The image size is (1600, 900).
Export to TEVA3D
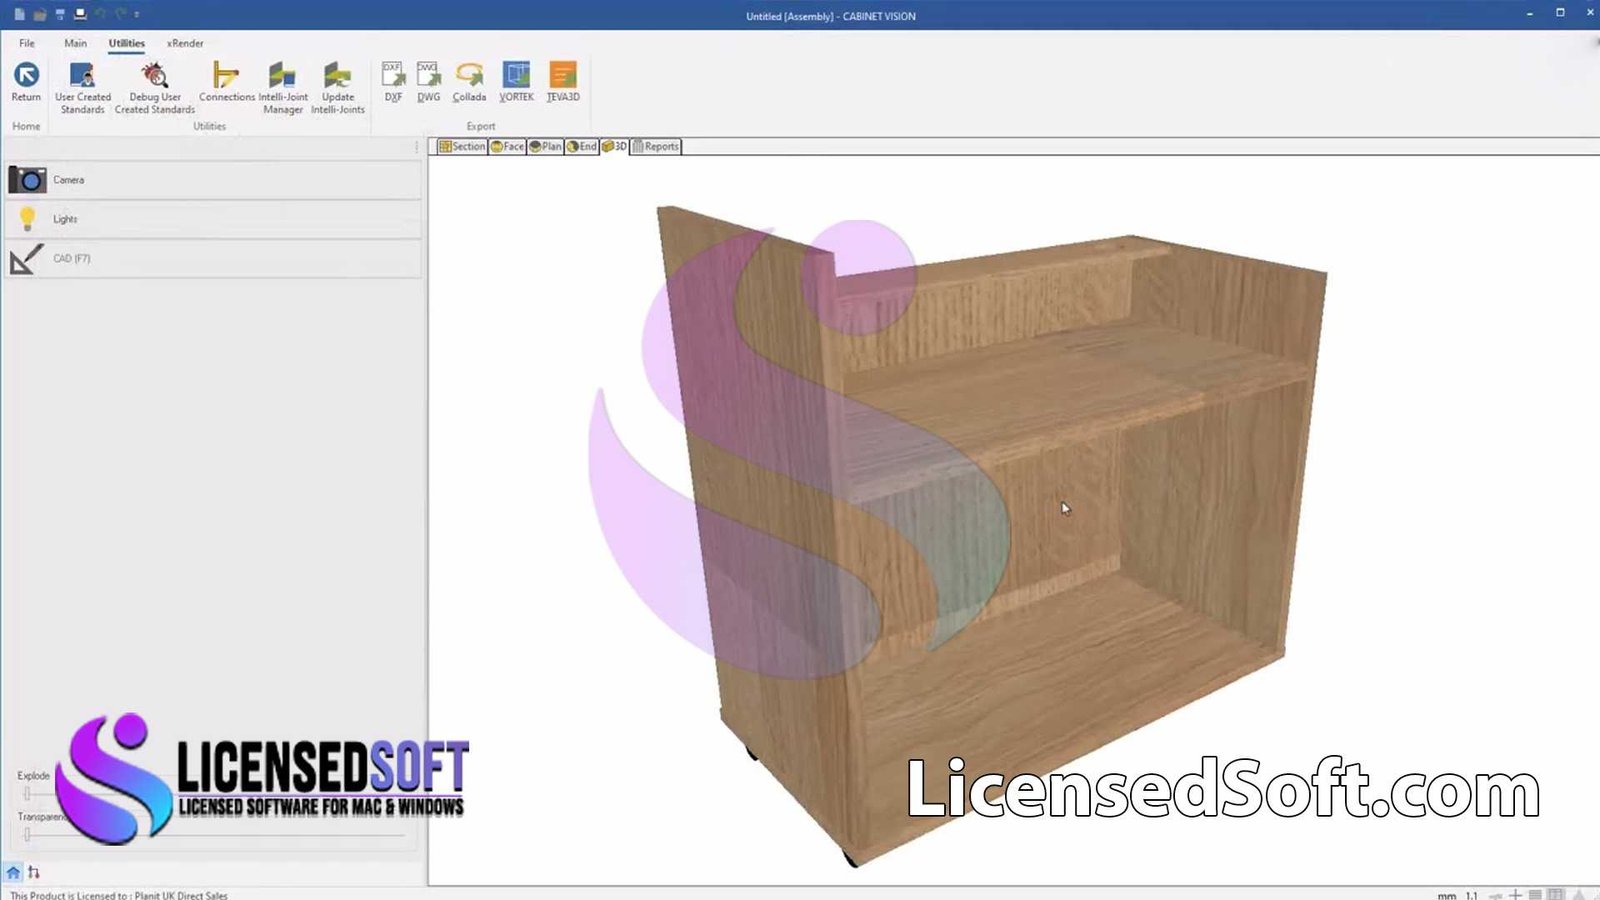click(563, 82)
